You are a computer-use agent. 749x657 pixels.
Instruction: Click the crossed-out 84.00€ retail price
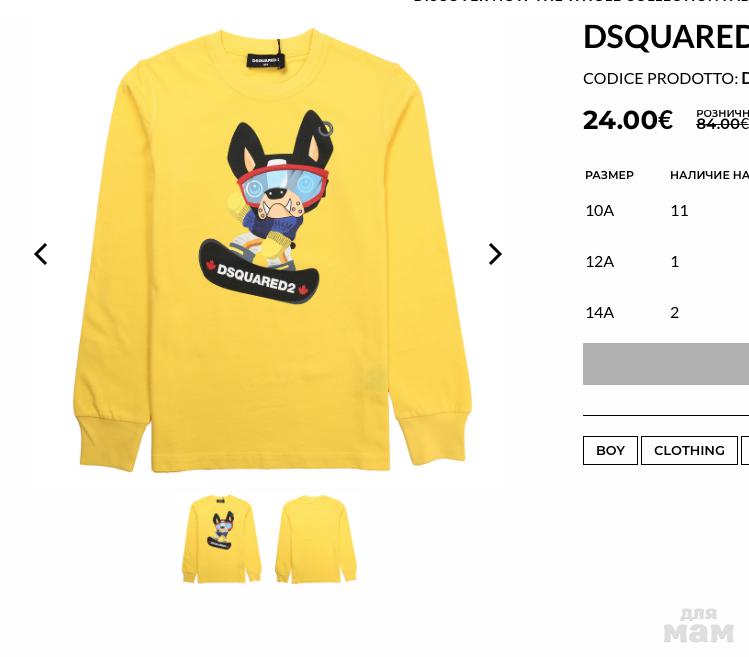point(722,124)
